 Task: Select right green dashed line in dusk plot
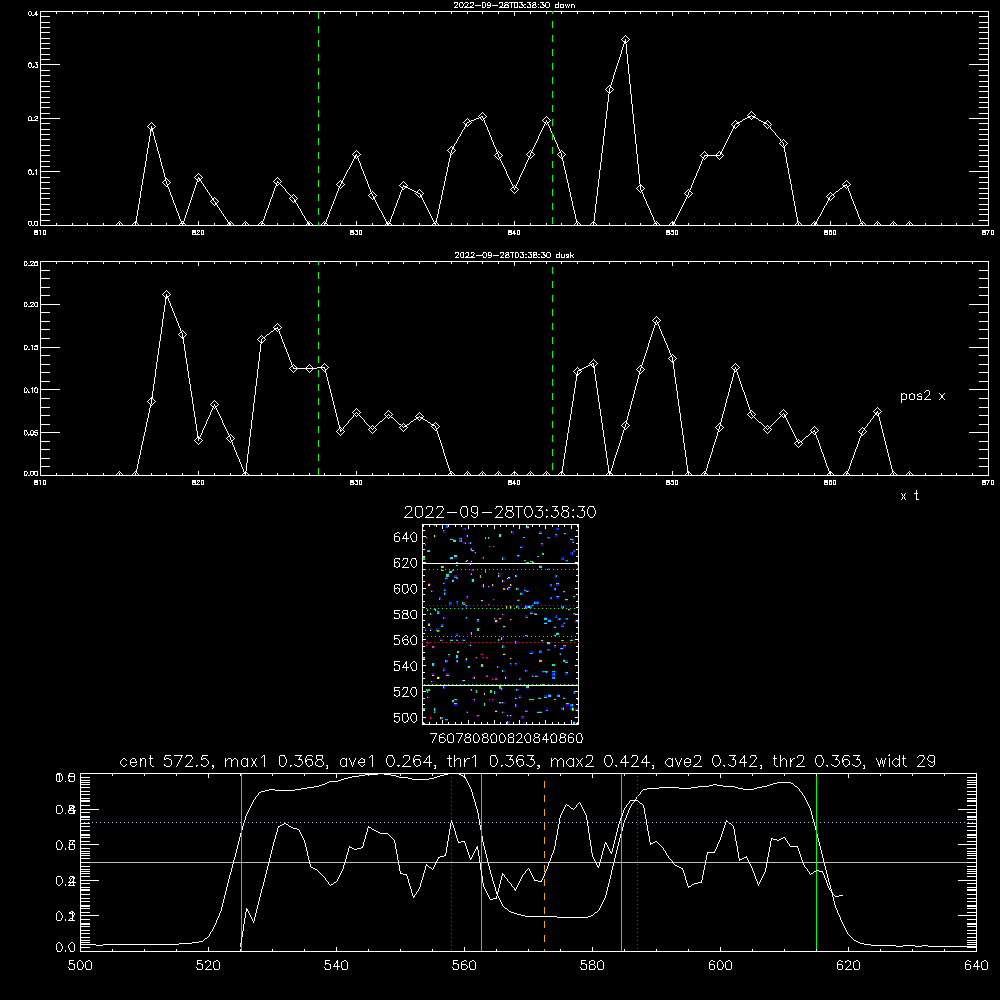[x=552, y=368]
